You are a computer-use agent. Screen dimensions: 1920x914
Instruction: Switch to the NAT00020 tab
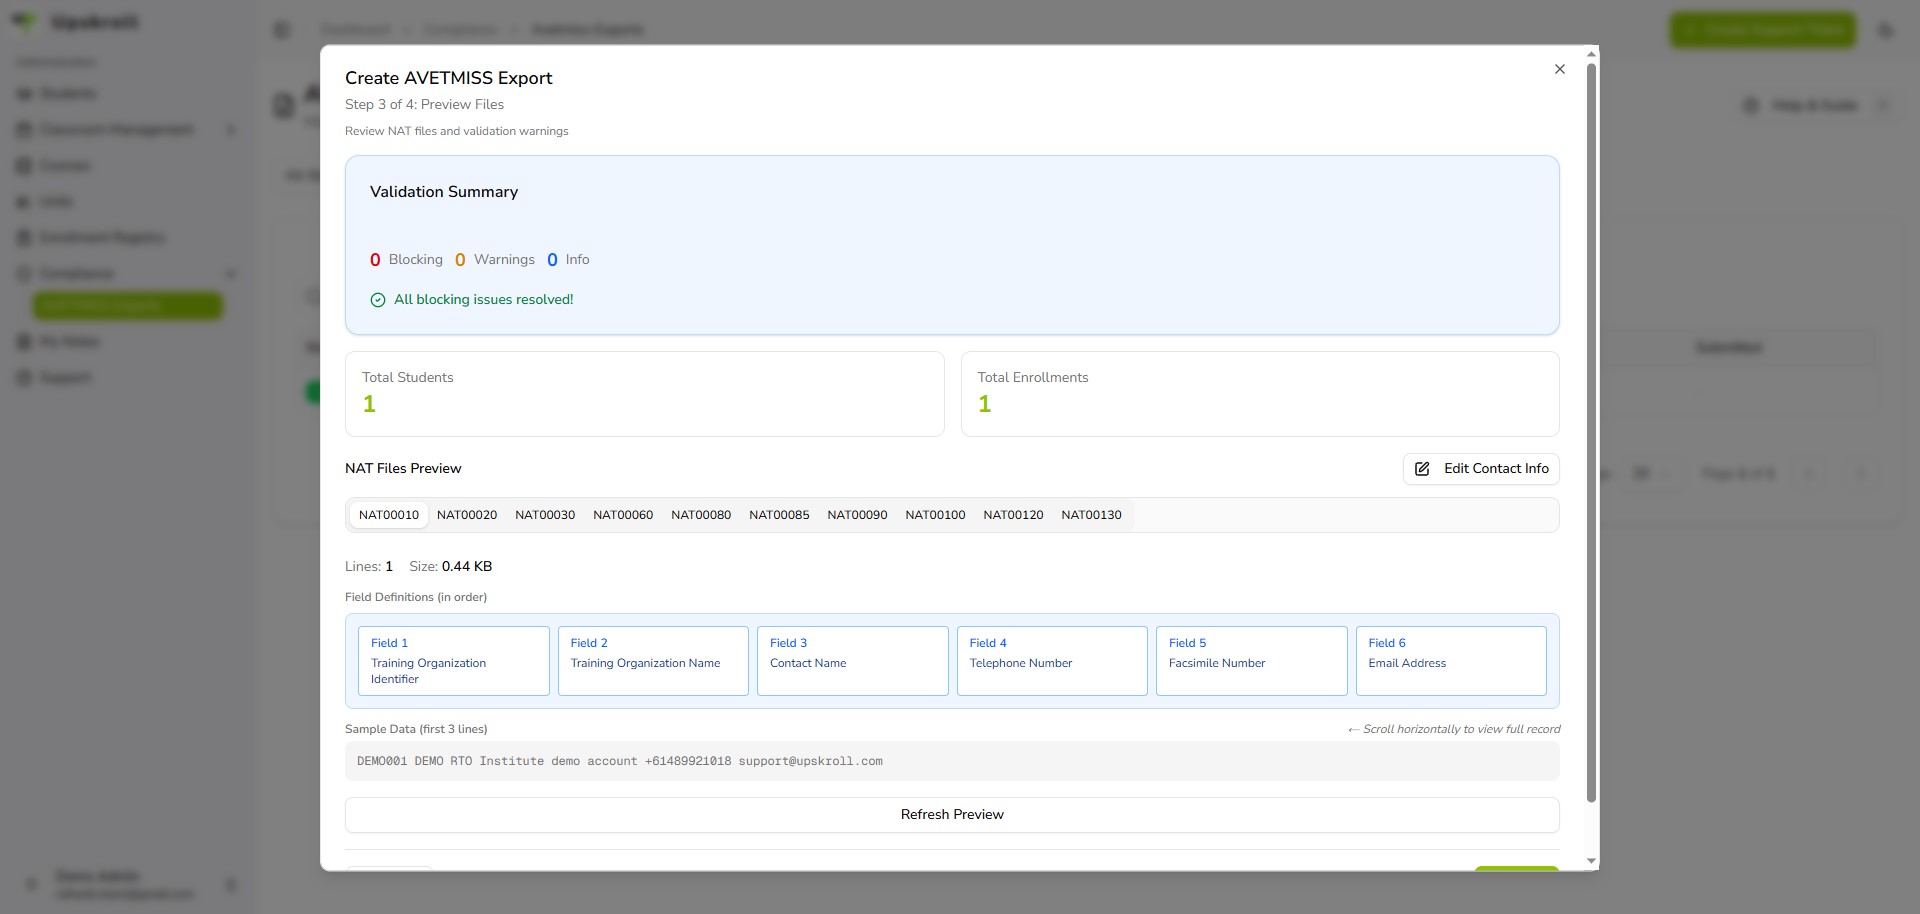467,515
